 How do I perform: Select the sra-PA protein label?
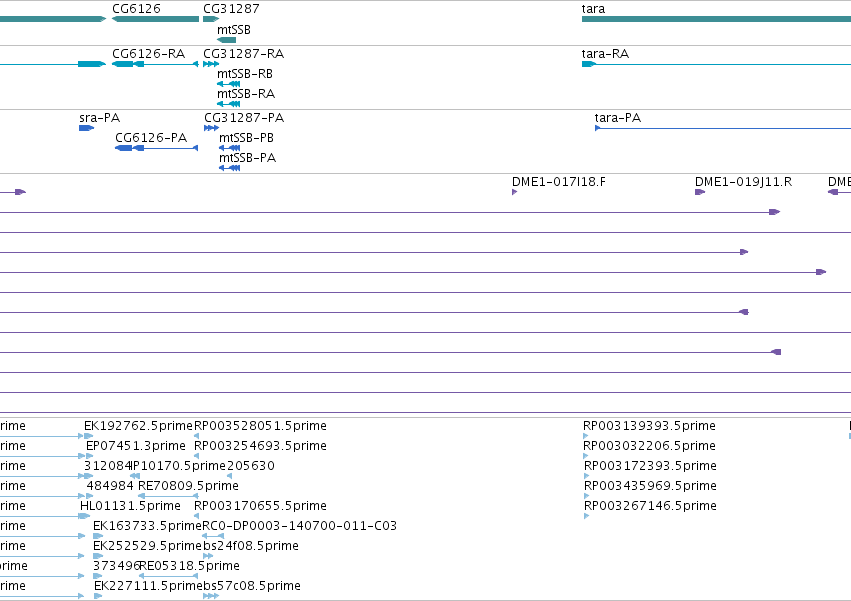100,118
